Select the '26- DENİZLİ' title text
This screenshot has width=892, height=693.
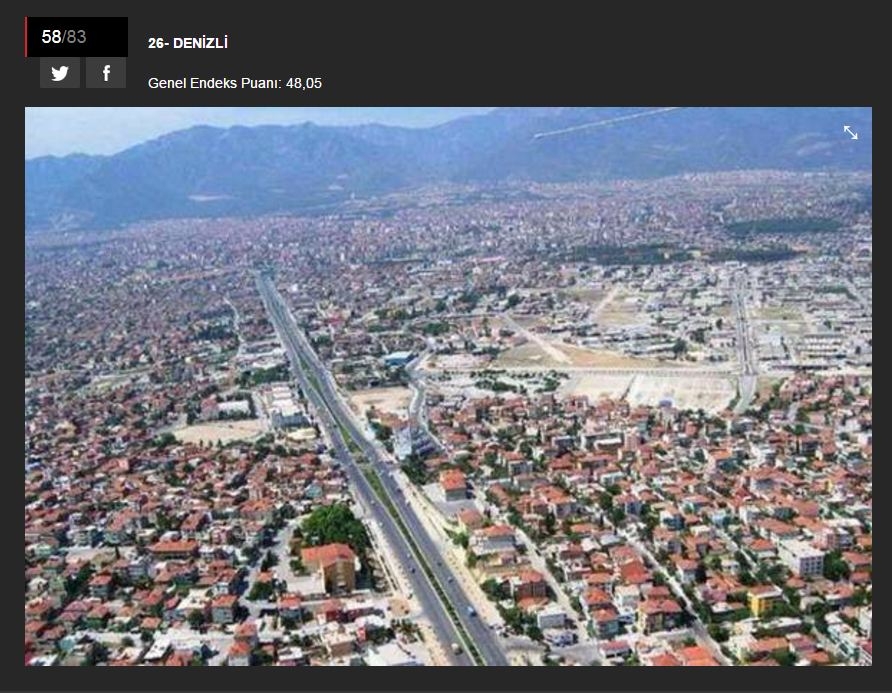coord(188,43)
